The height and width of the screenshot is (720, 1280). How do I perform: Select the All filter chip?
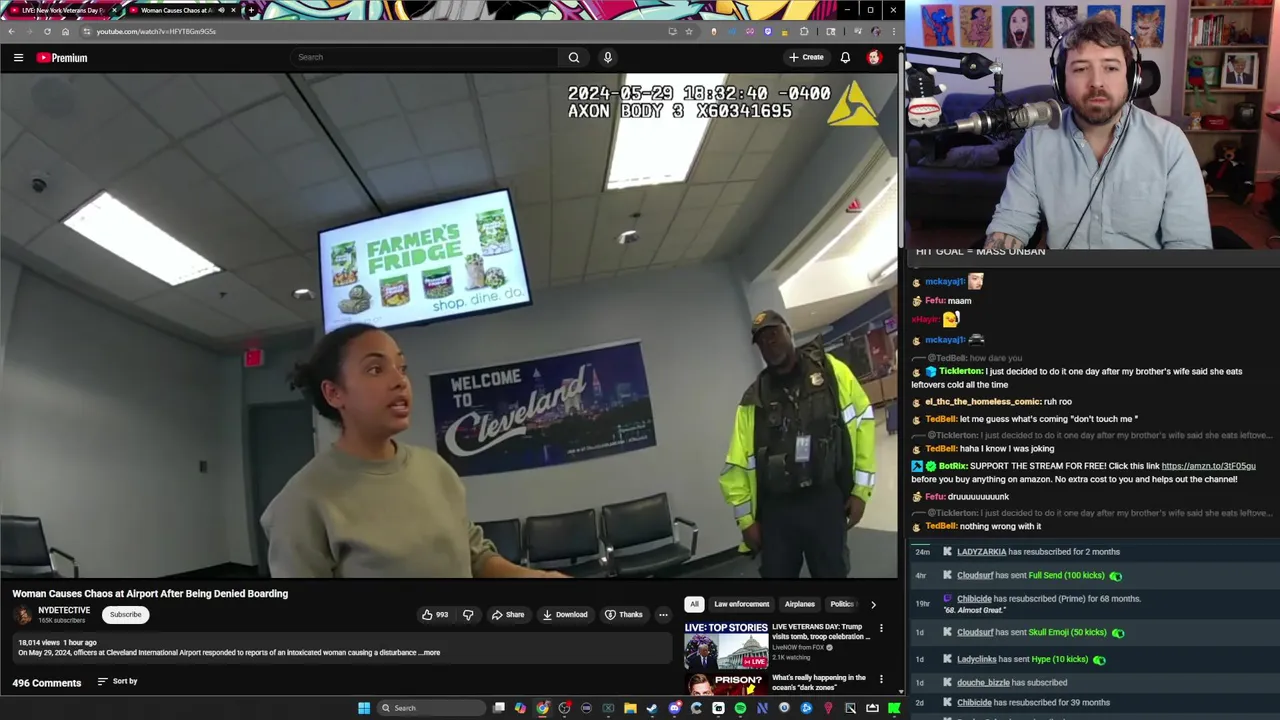694,604
